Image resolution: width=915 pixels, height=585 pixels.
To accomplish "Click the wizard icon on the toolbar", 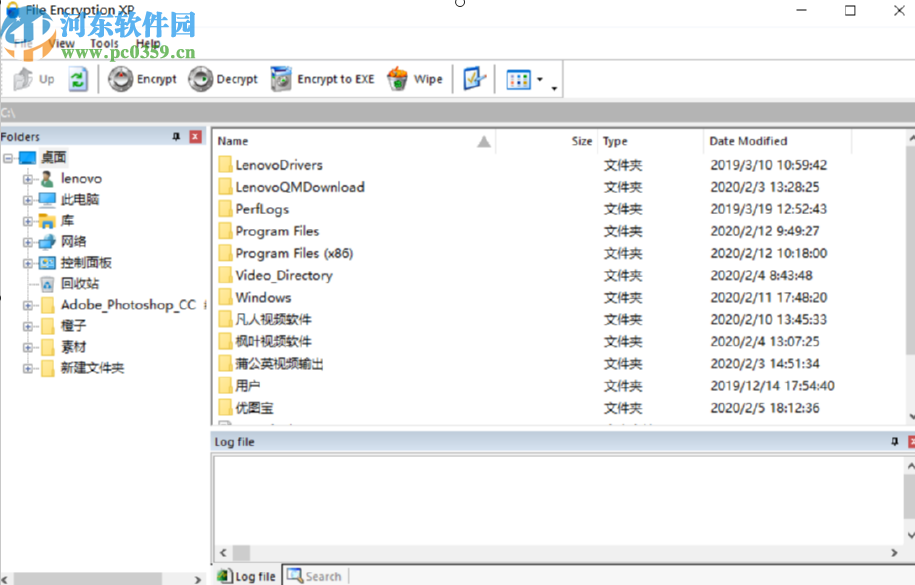I will (x=473, y=79).
